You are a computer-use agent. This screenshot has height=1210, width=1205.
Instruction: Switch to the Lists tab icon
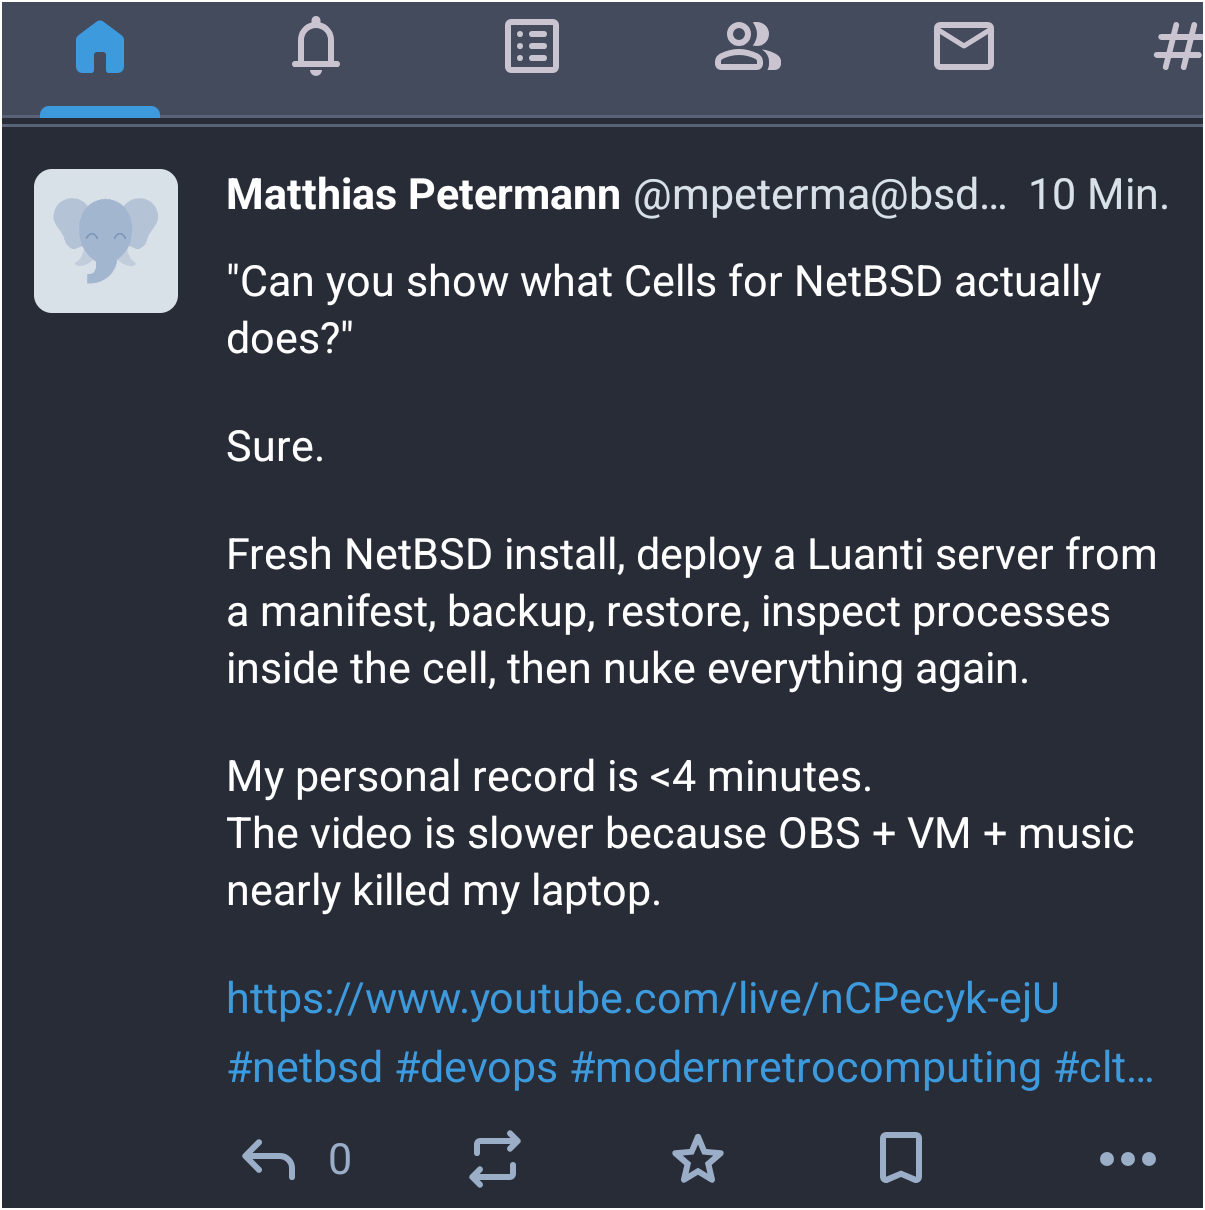click(532, 48)
